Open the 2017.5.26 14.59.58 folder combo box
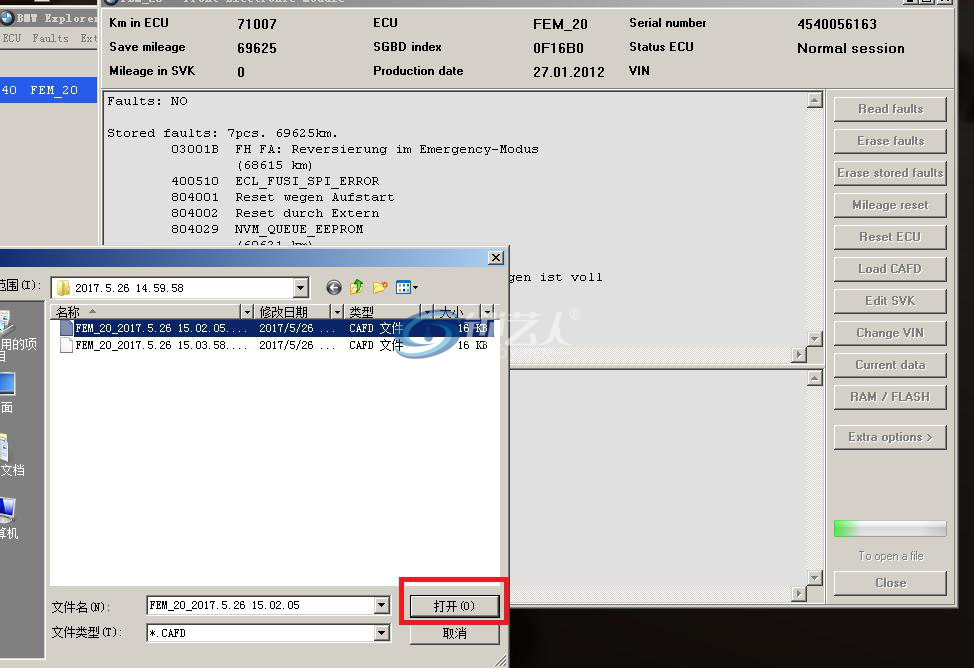The image size is (974, 668). (x=180, y=288)
